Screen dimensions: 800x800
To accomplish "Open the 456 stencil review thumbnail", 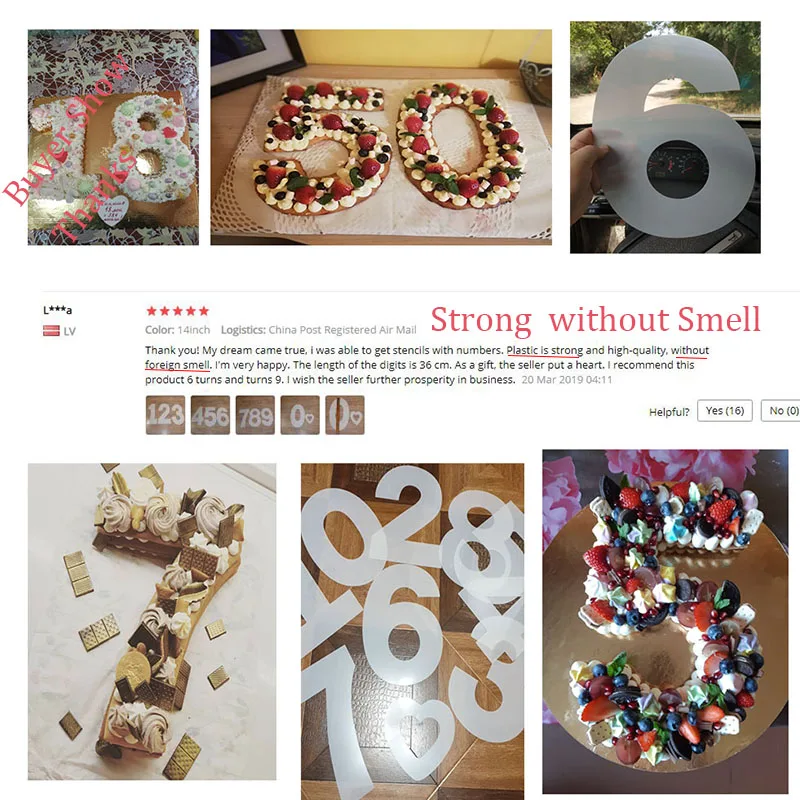I will pyautogui.click(x=210, y=415).
